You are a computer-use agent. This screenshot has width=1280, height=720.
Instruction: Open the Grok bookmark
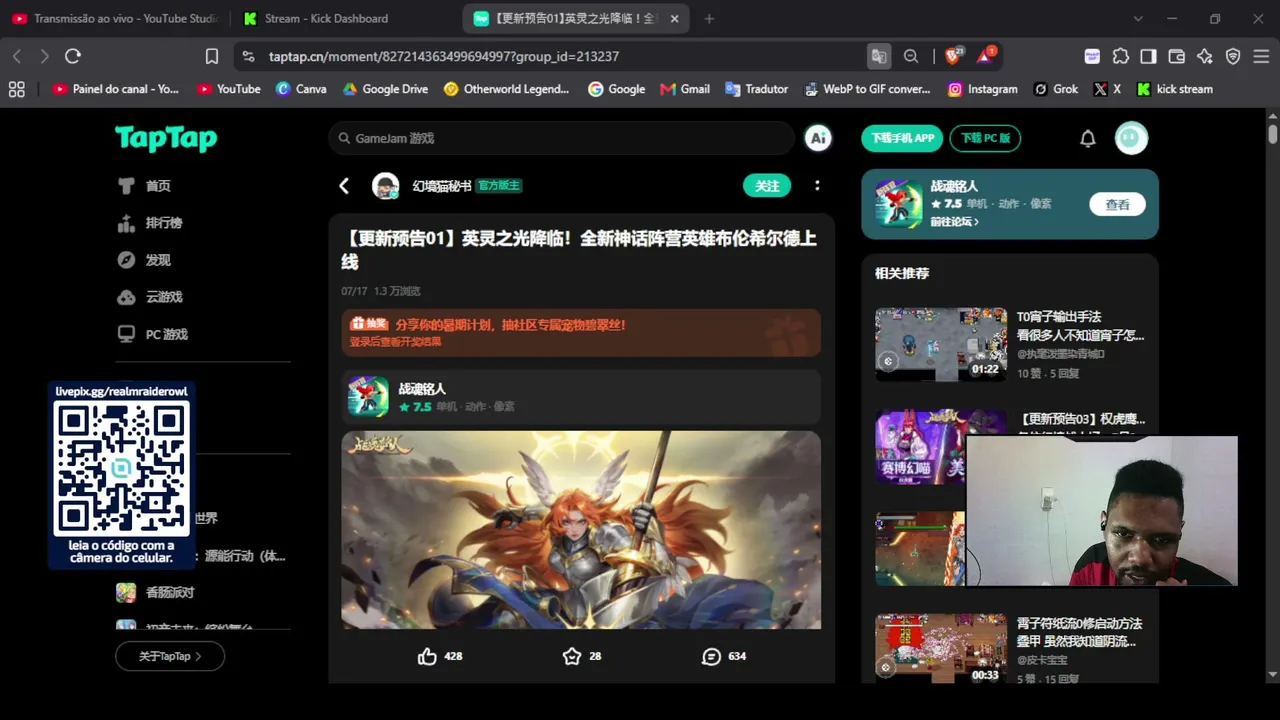point(1056,89)
